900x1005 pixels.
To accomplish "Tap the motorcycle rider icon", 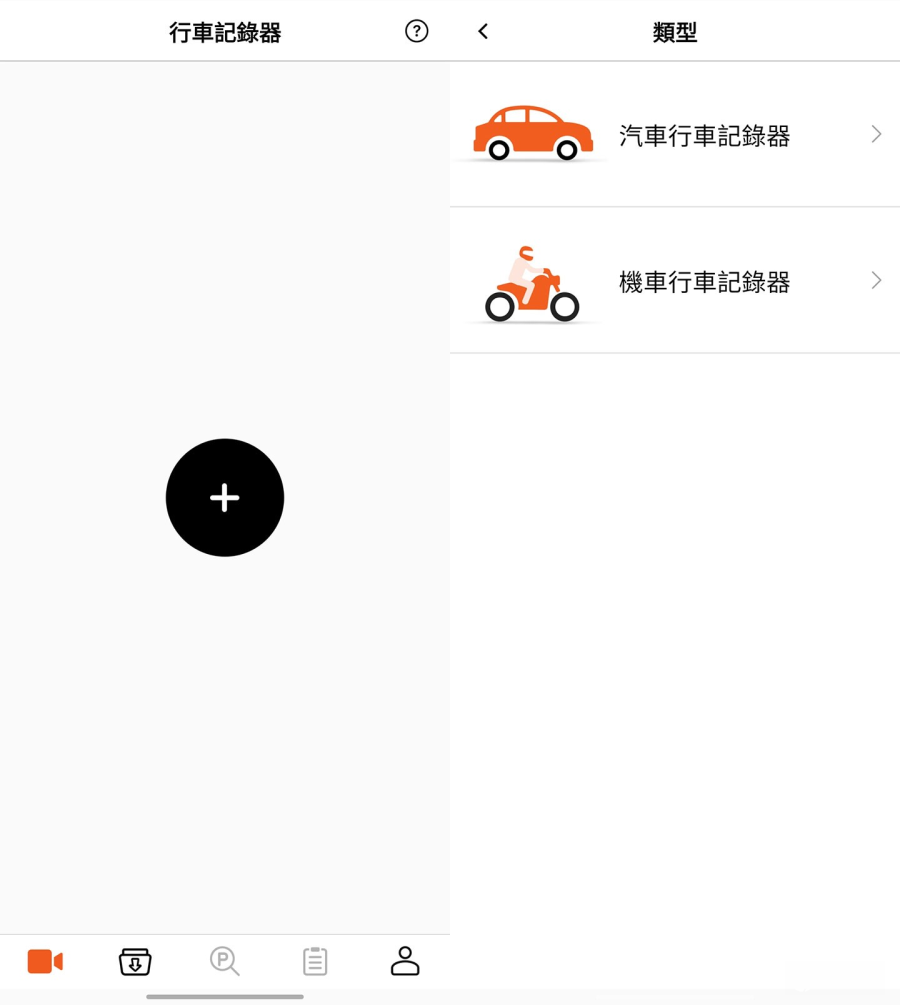I will 532,283.
